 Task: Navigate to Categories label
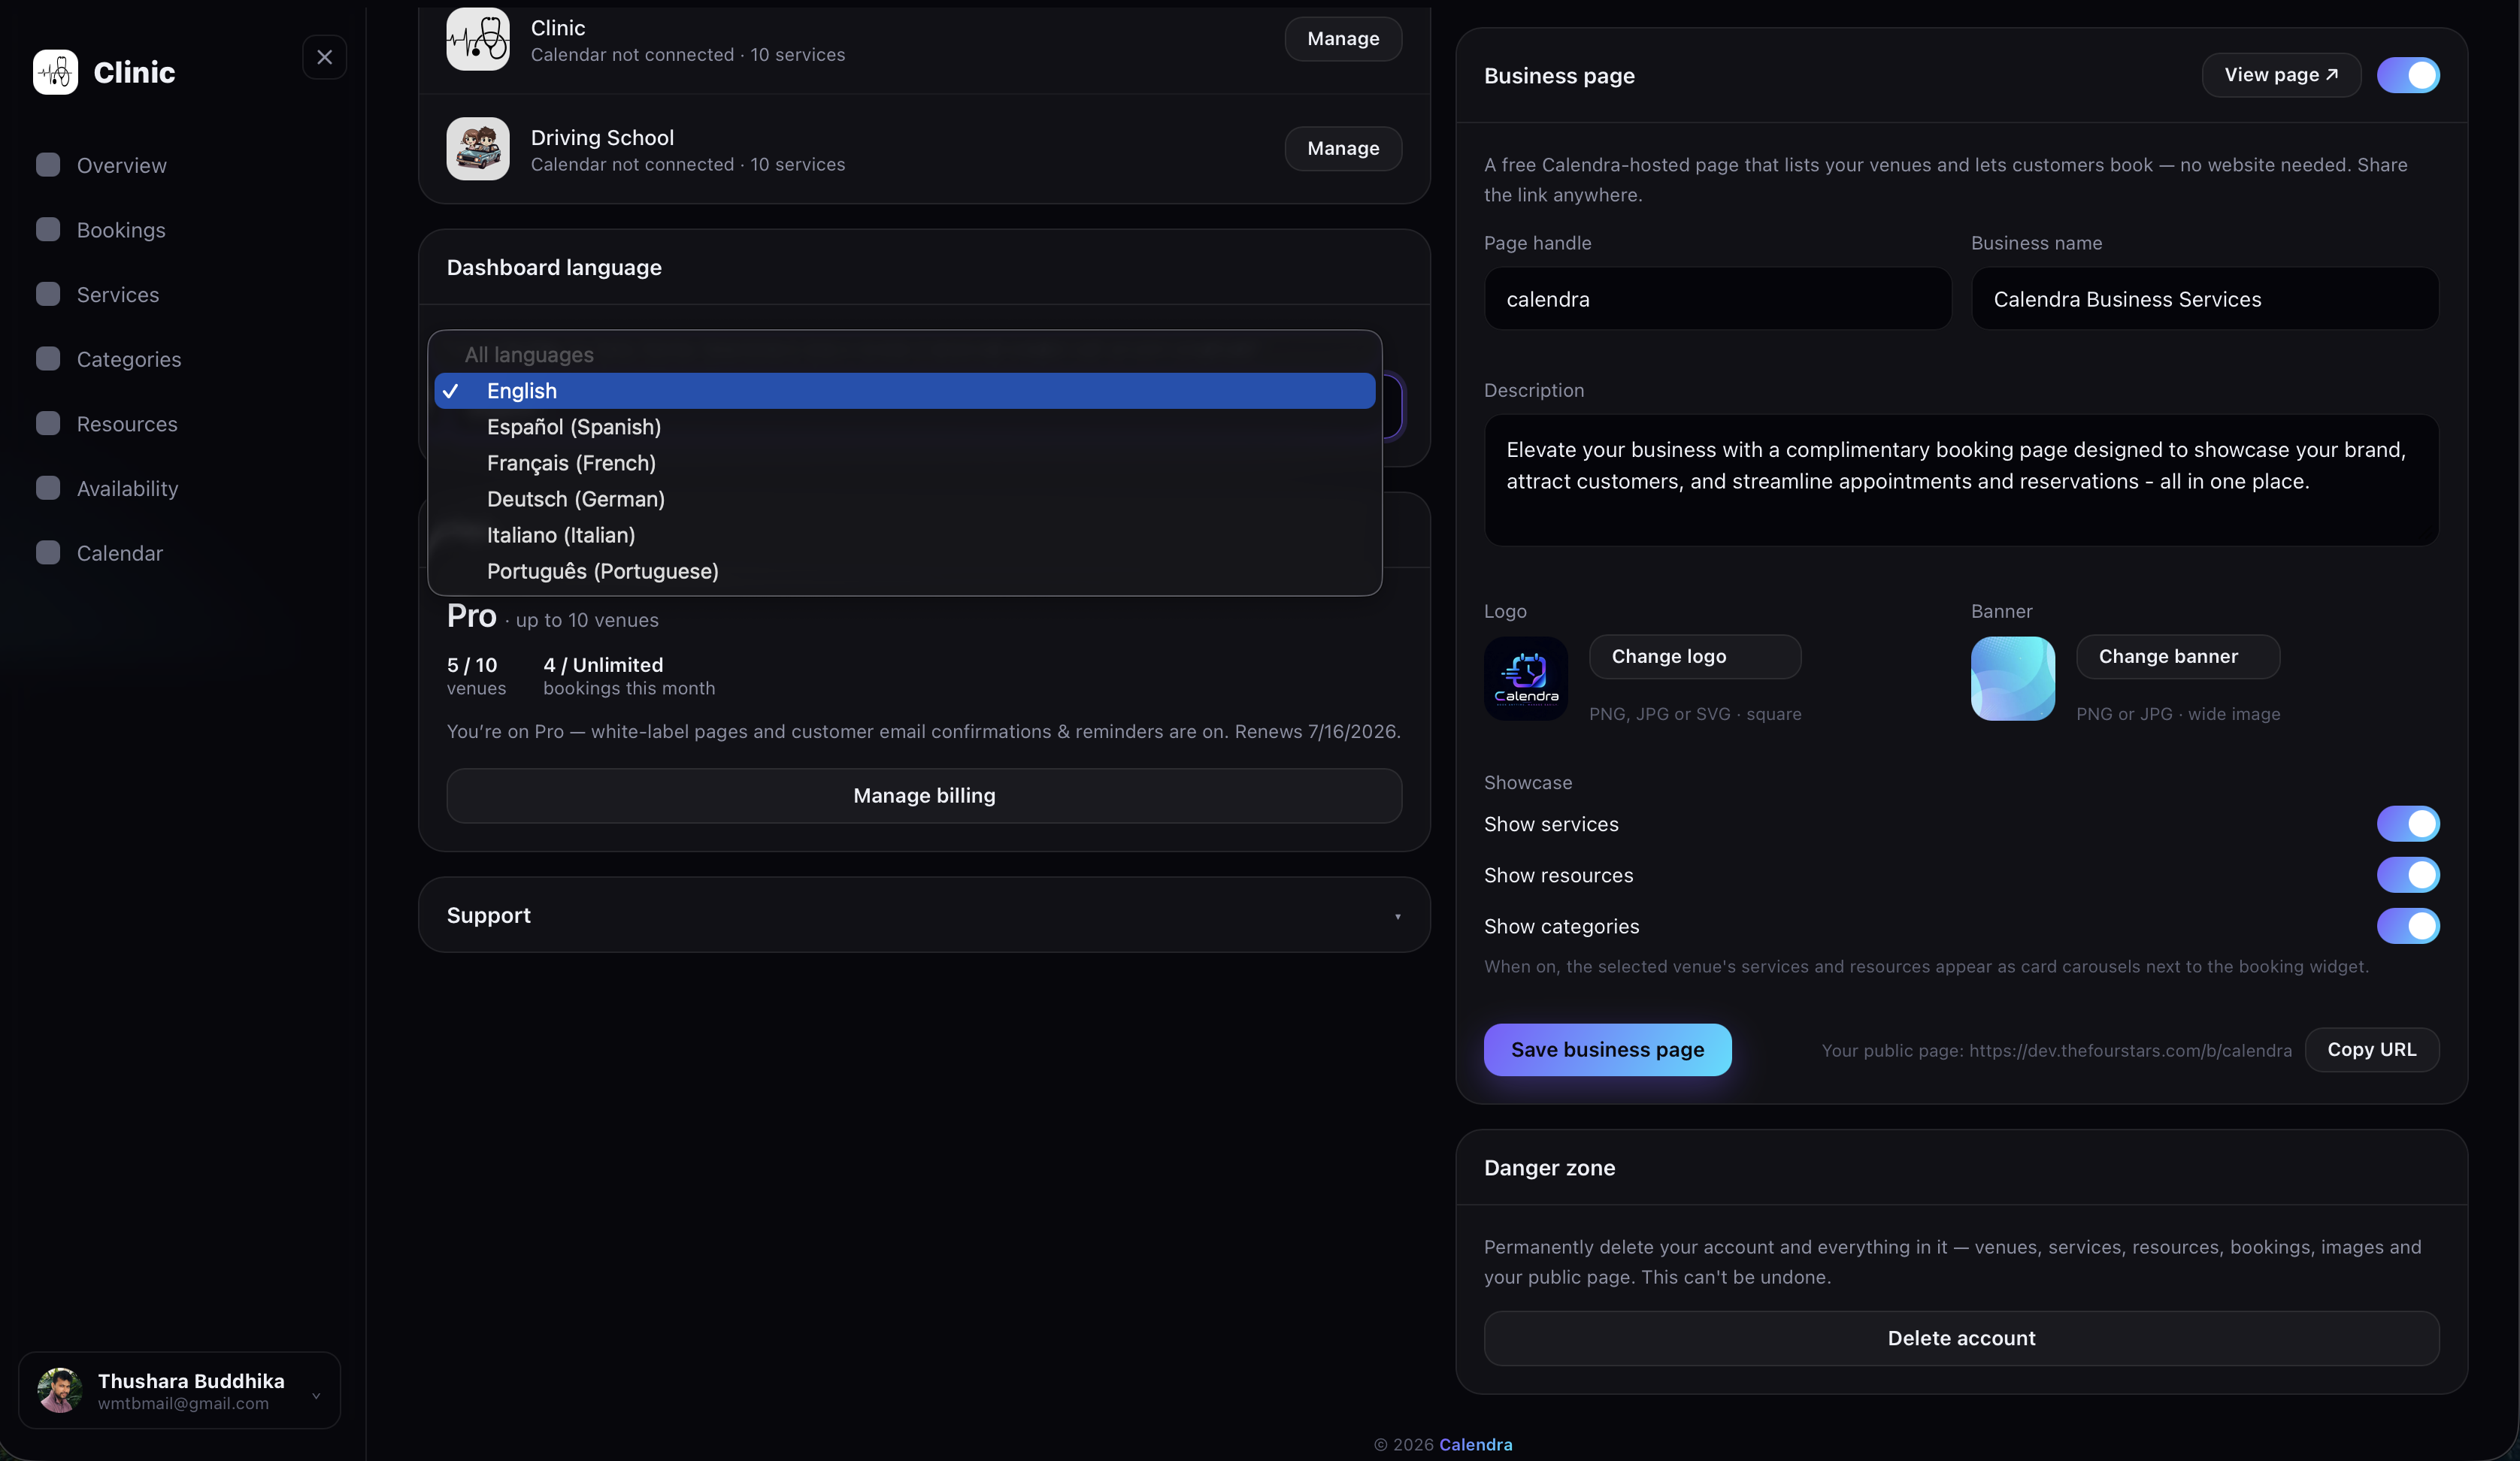coord(129,359)
